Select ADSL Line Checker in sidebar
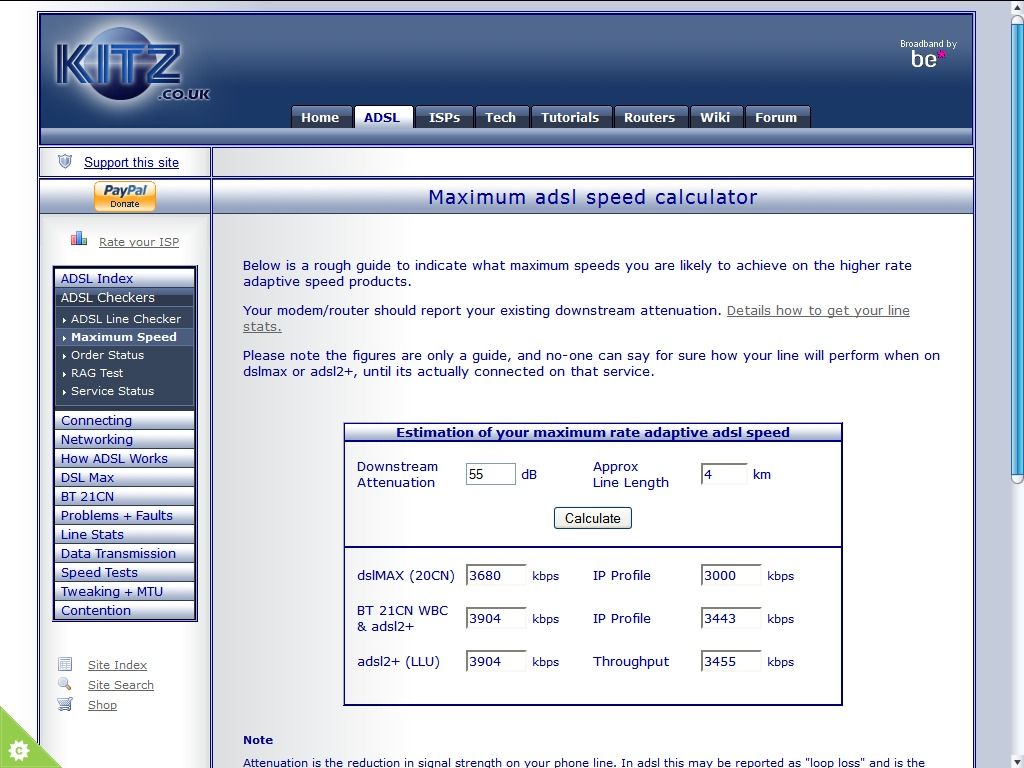 125,319
